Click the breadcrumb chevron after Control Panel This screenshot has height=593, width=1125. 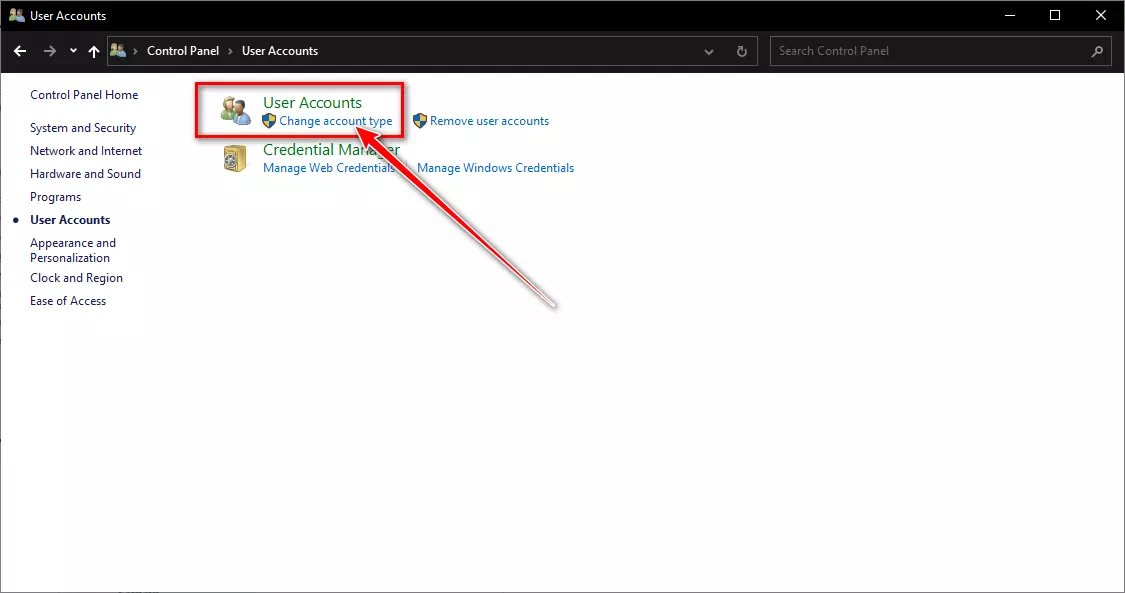pos(230,51)
